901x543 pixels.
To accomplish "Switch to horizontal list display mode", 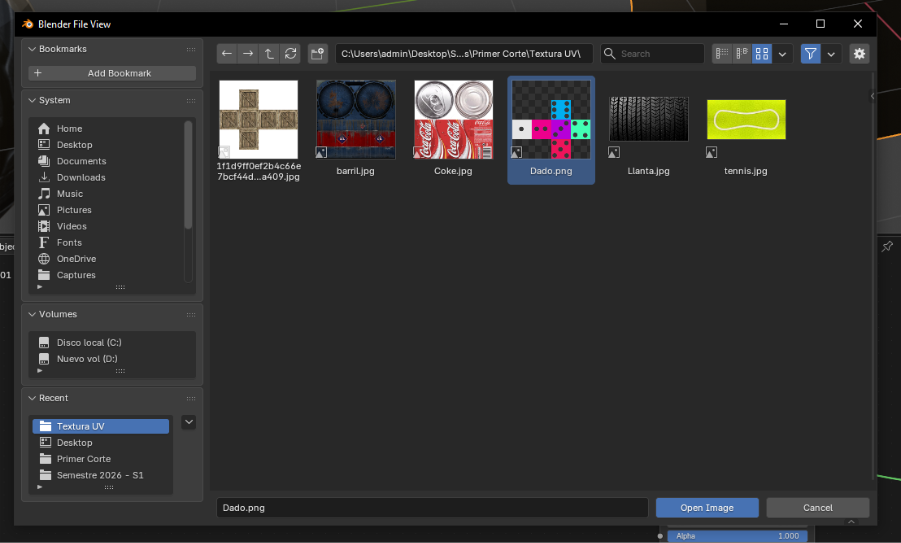I will (x=741, y=54).
